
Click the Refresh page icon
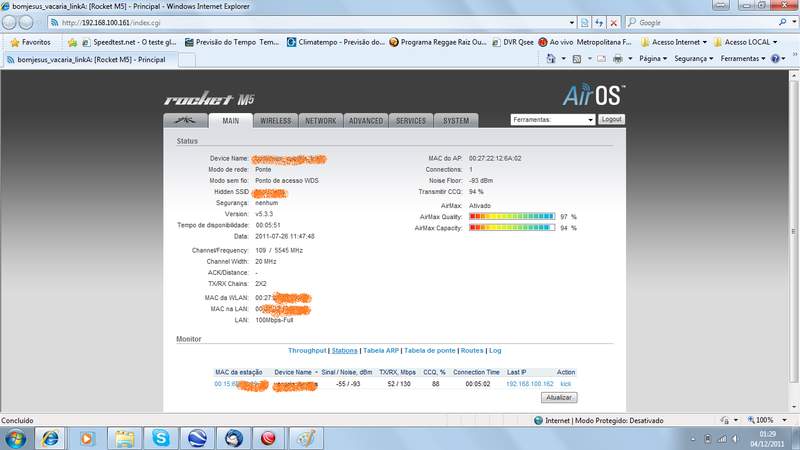coord(599,22)
